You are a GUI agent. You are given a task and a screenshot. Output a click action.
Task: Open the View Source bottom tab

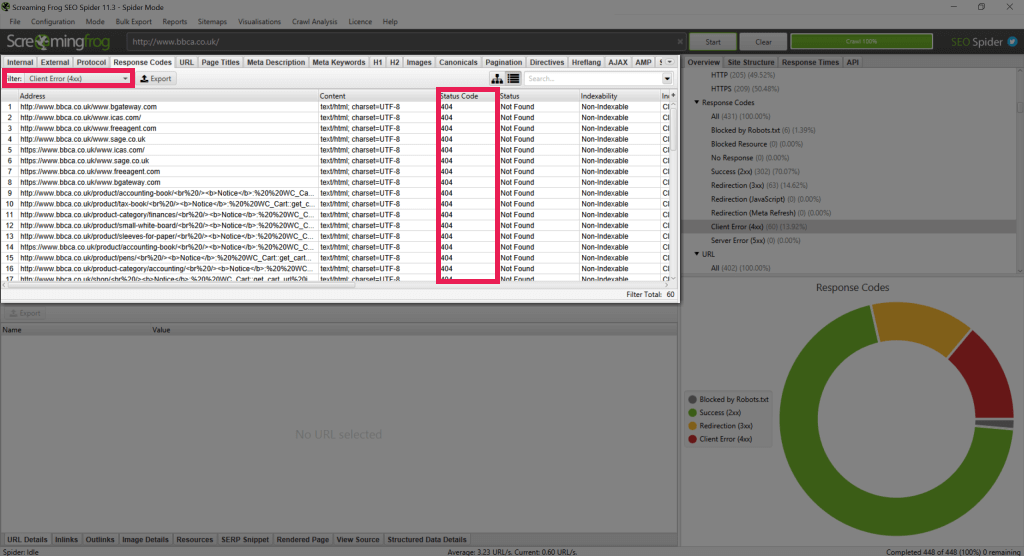click(x=357, y=540)
